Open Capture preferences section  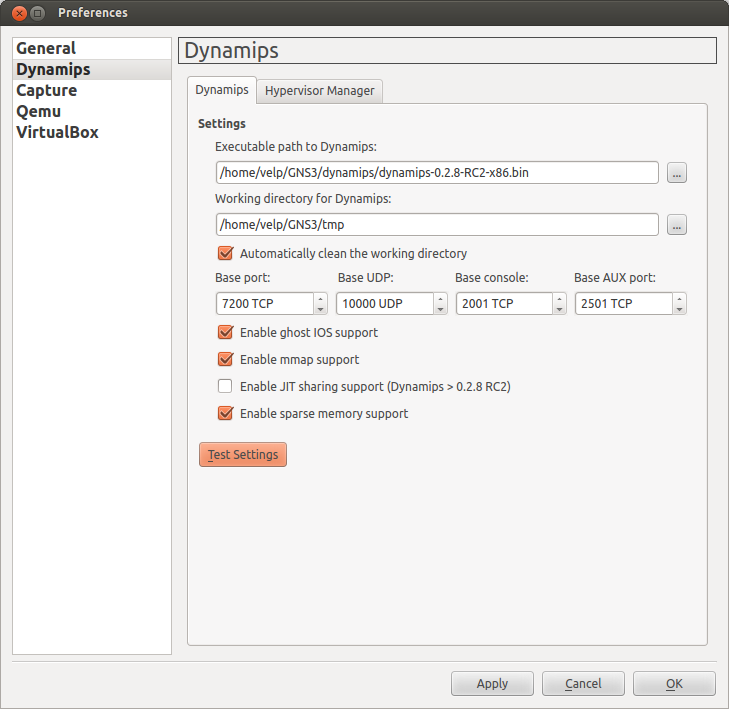tap(92, 90)
